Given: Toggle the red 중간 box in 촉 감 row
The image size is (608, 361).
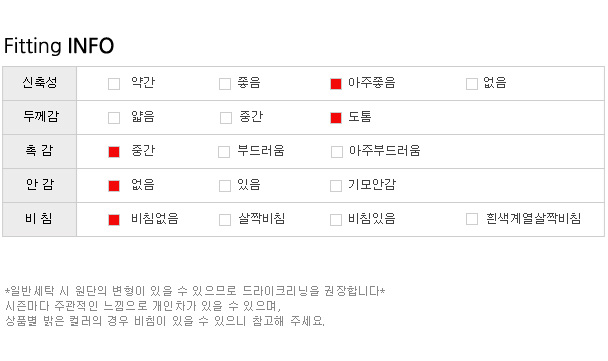Looking at the screenshot, I should coord(114,152).
